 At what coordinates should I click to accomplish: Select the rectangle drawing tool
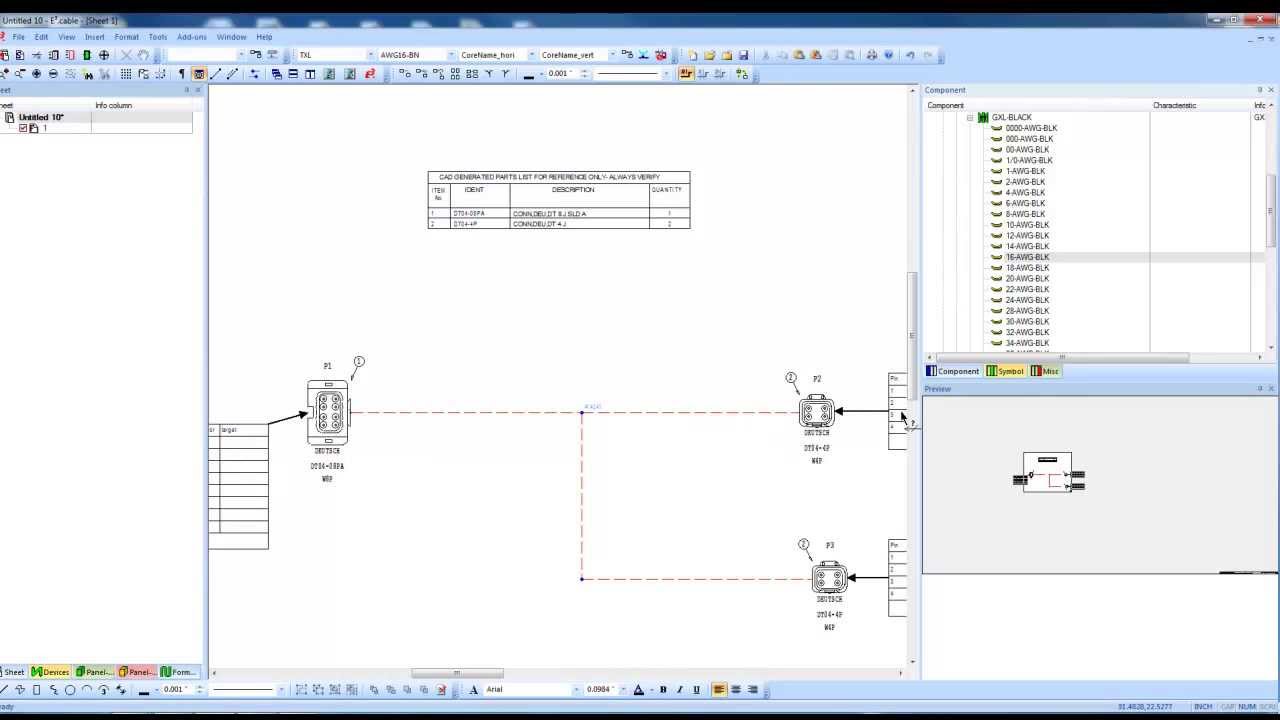pos(37,689)
